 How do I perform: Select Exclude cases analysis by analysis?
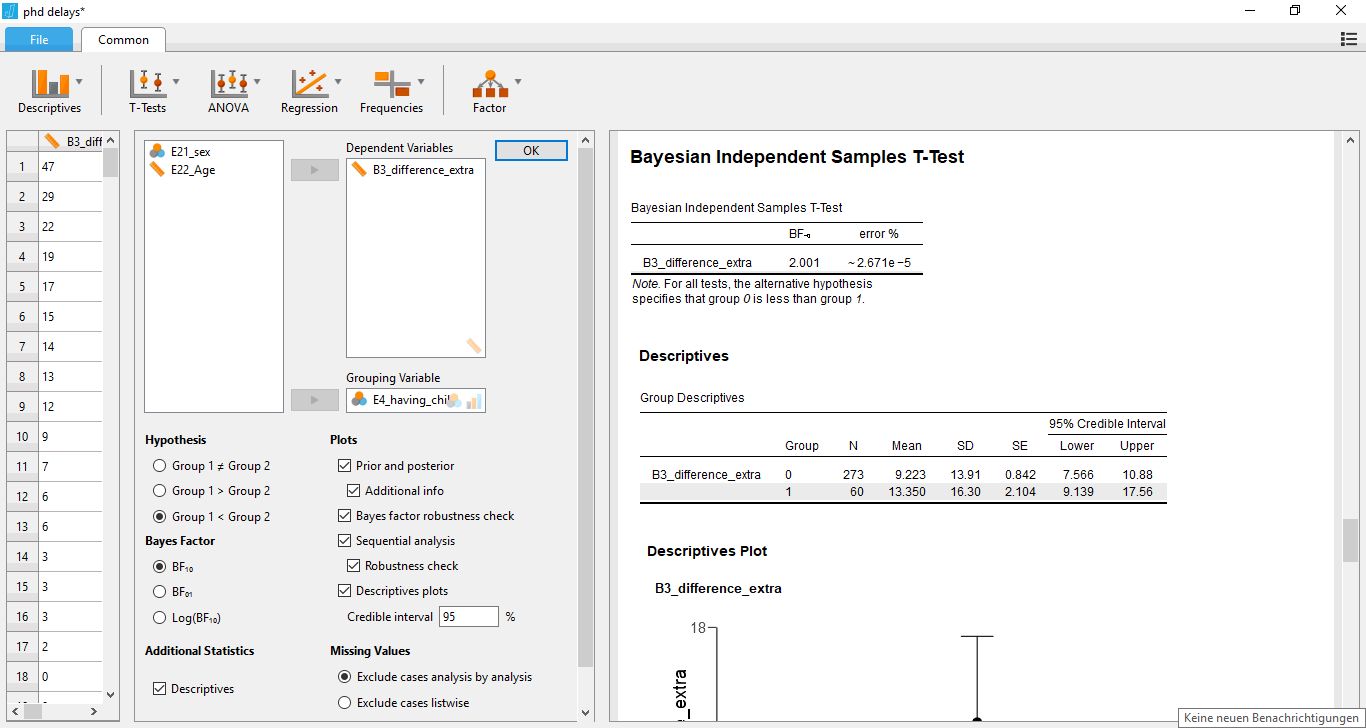[x=345, y=677]
